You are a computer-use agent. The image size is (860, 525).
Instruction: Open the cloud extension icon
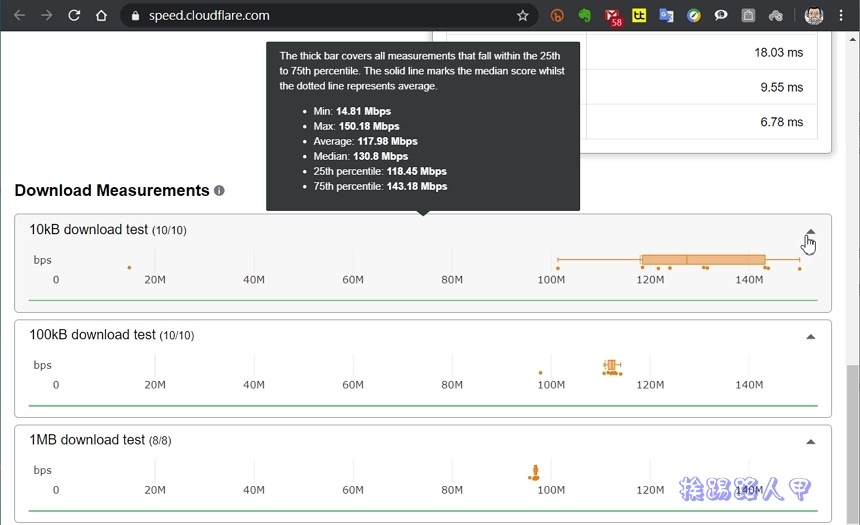pyautogui.click(x=776, y=15)
